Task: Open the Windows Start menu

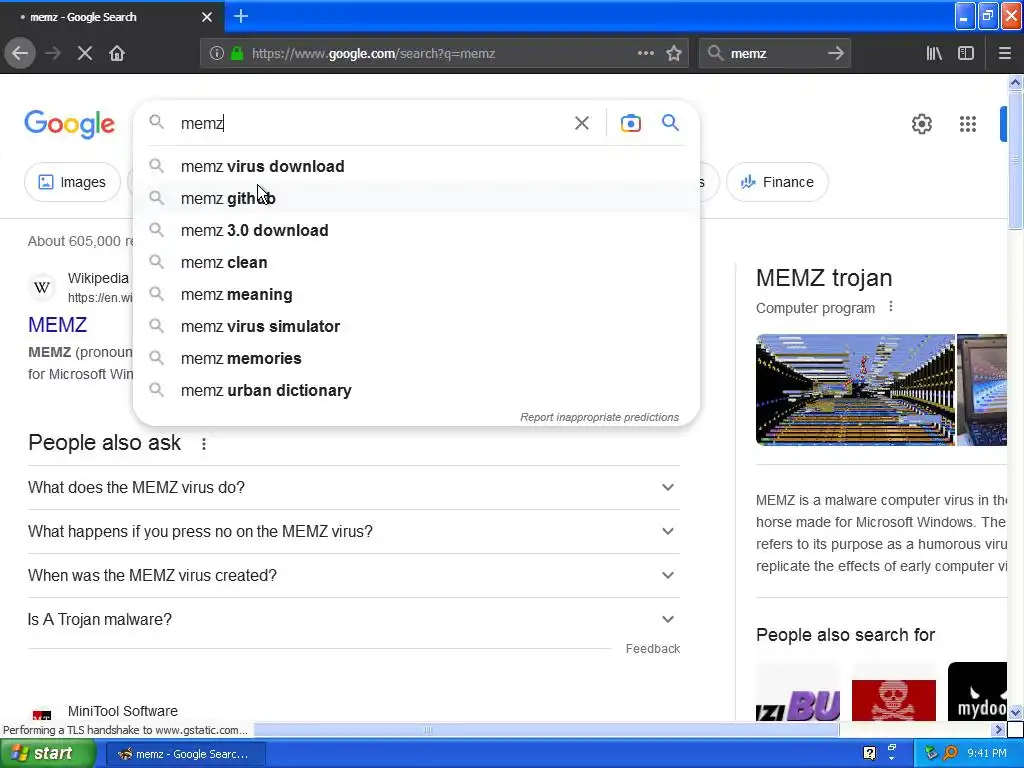Action: [x=48, y=754]
